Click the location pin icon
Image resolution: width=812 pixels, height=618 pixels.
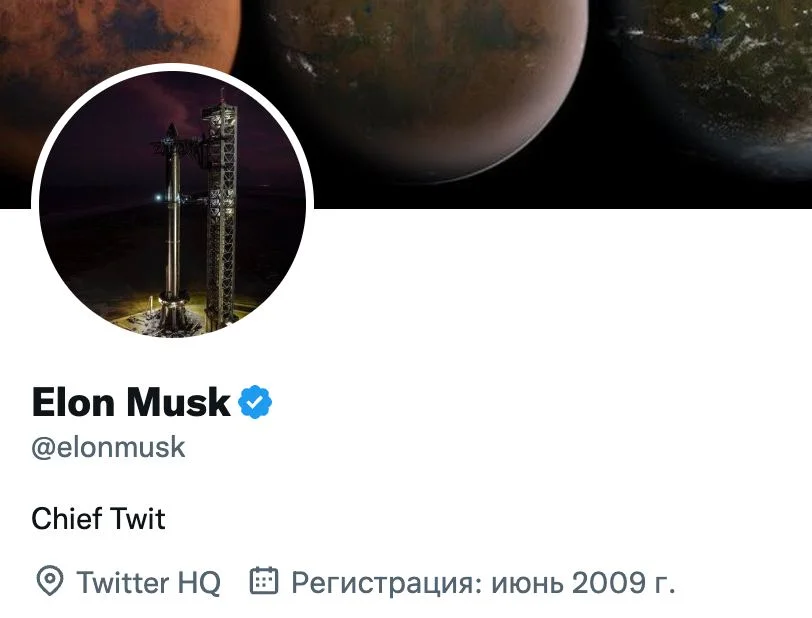click(48, 581)
